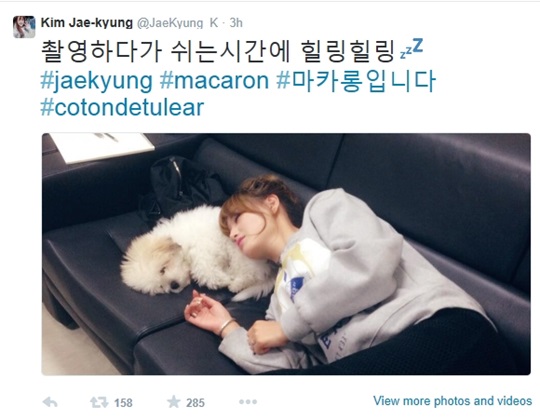This screenshot has width=540, height=419.
Task: Click the paper sheet on the sofa in photo
Action: [102, 146]
